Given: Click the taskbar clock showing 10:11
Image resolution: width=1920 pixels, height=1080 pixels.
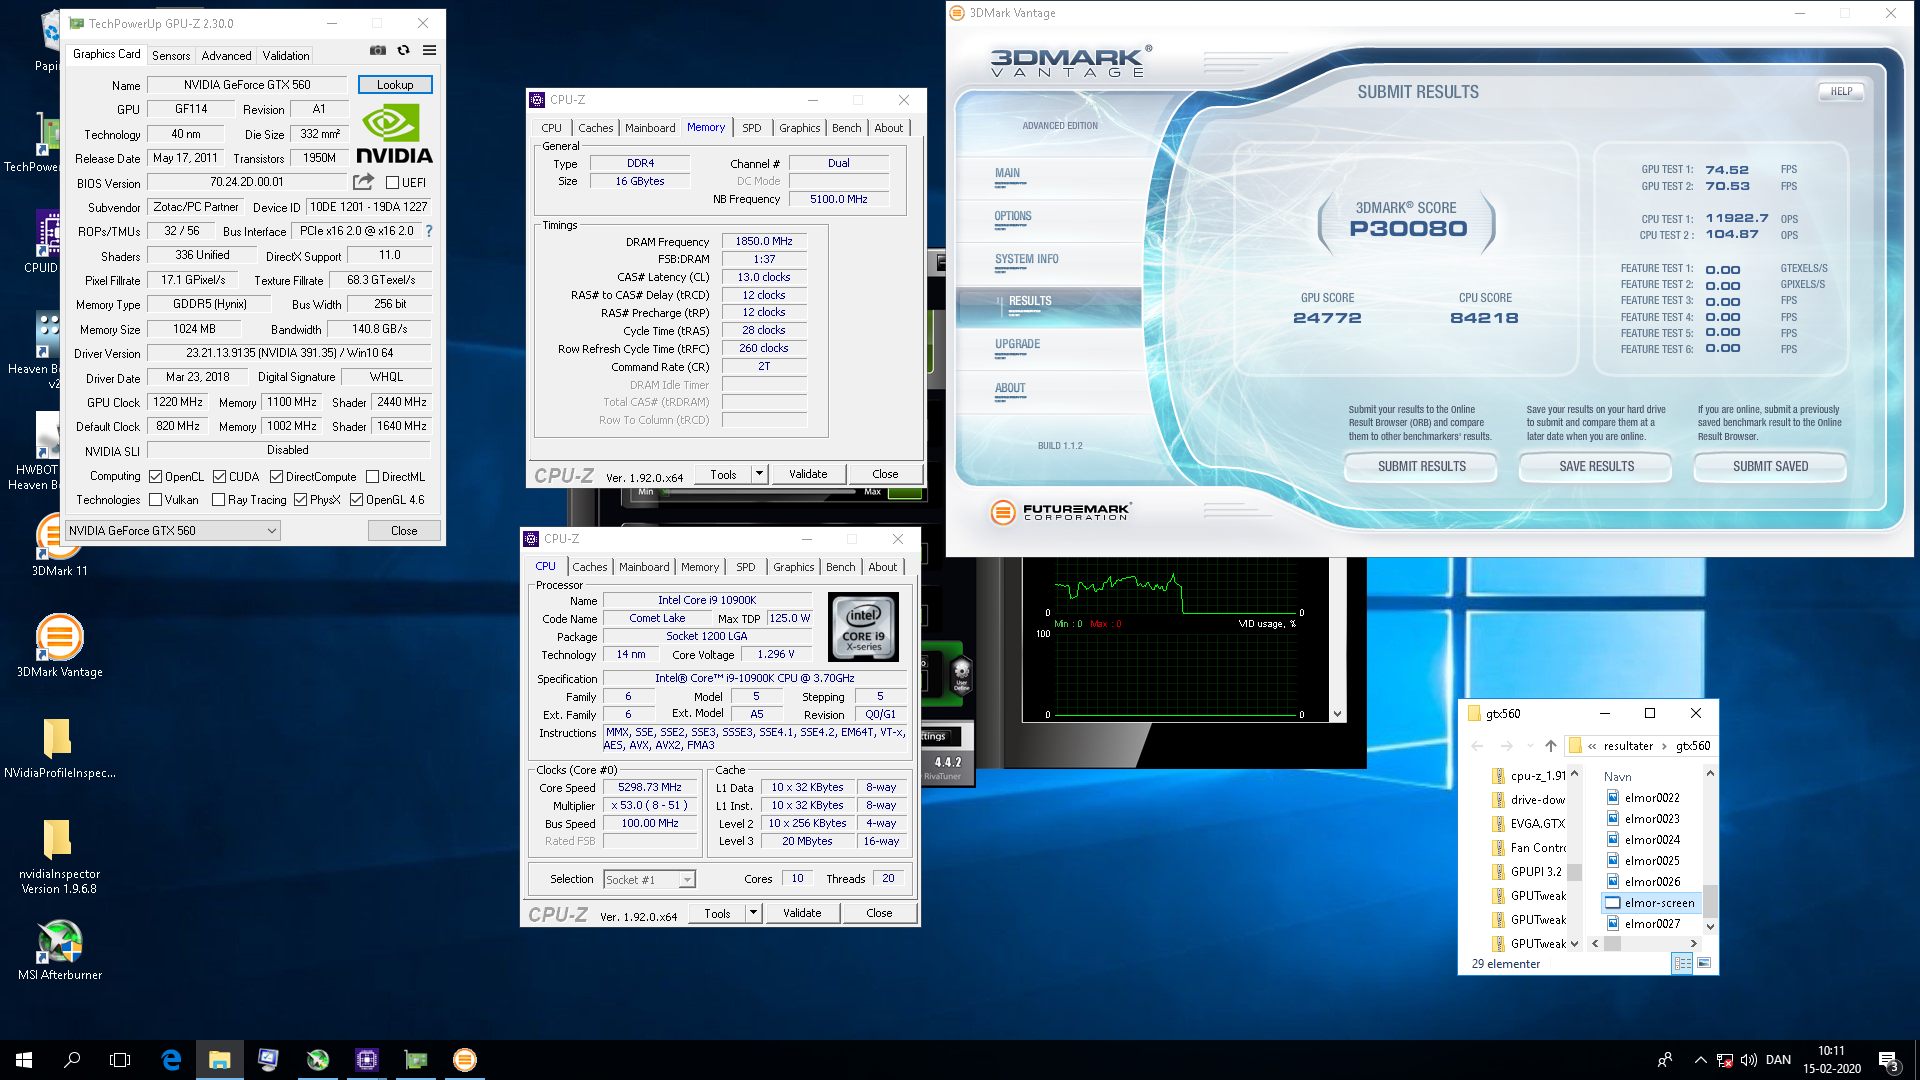Looking at the screenshot, I should point(1832,1060).
